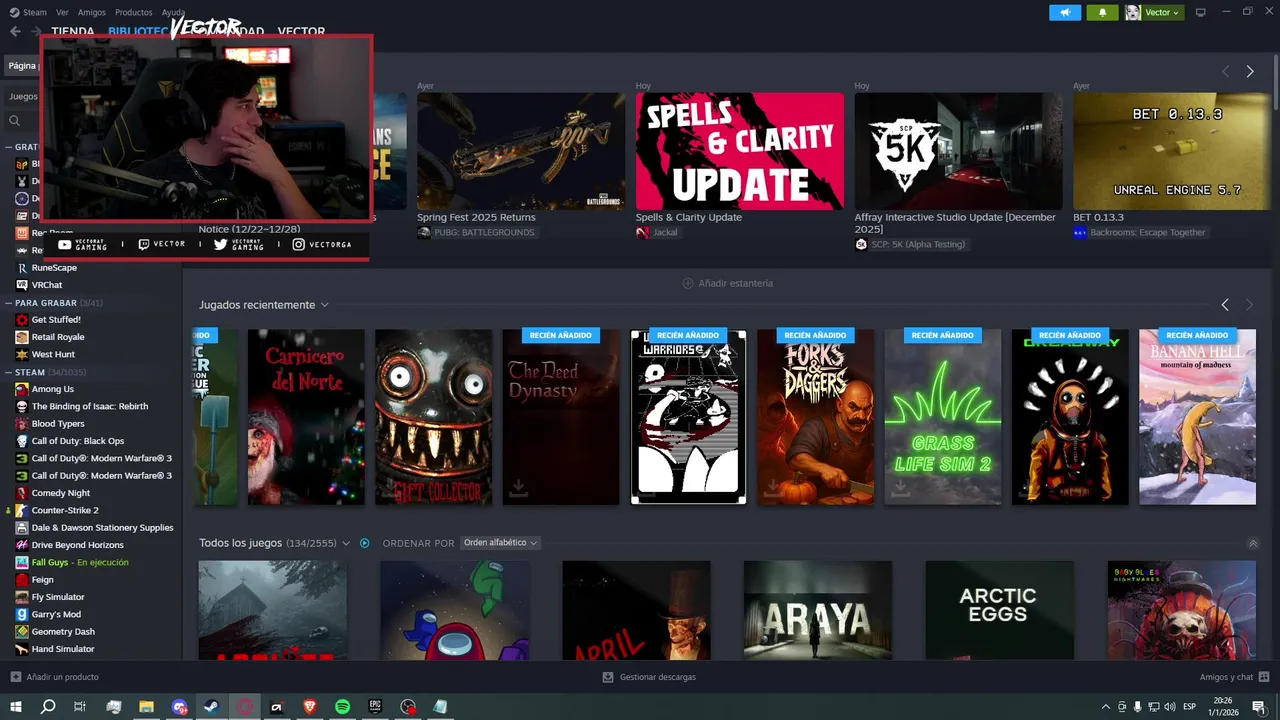This screenshot has height=720, width=1280.
Task: Open Affray Interactive Studio Update news
Action: click(958, 151)
